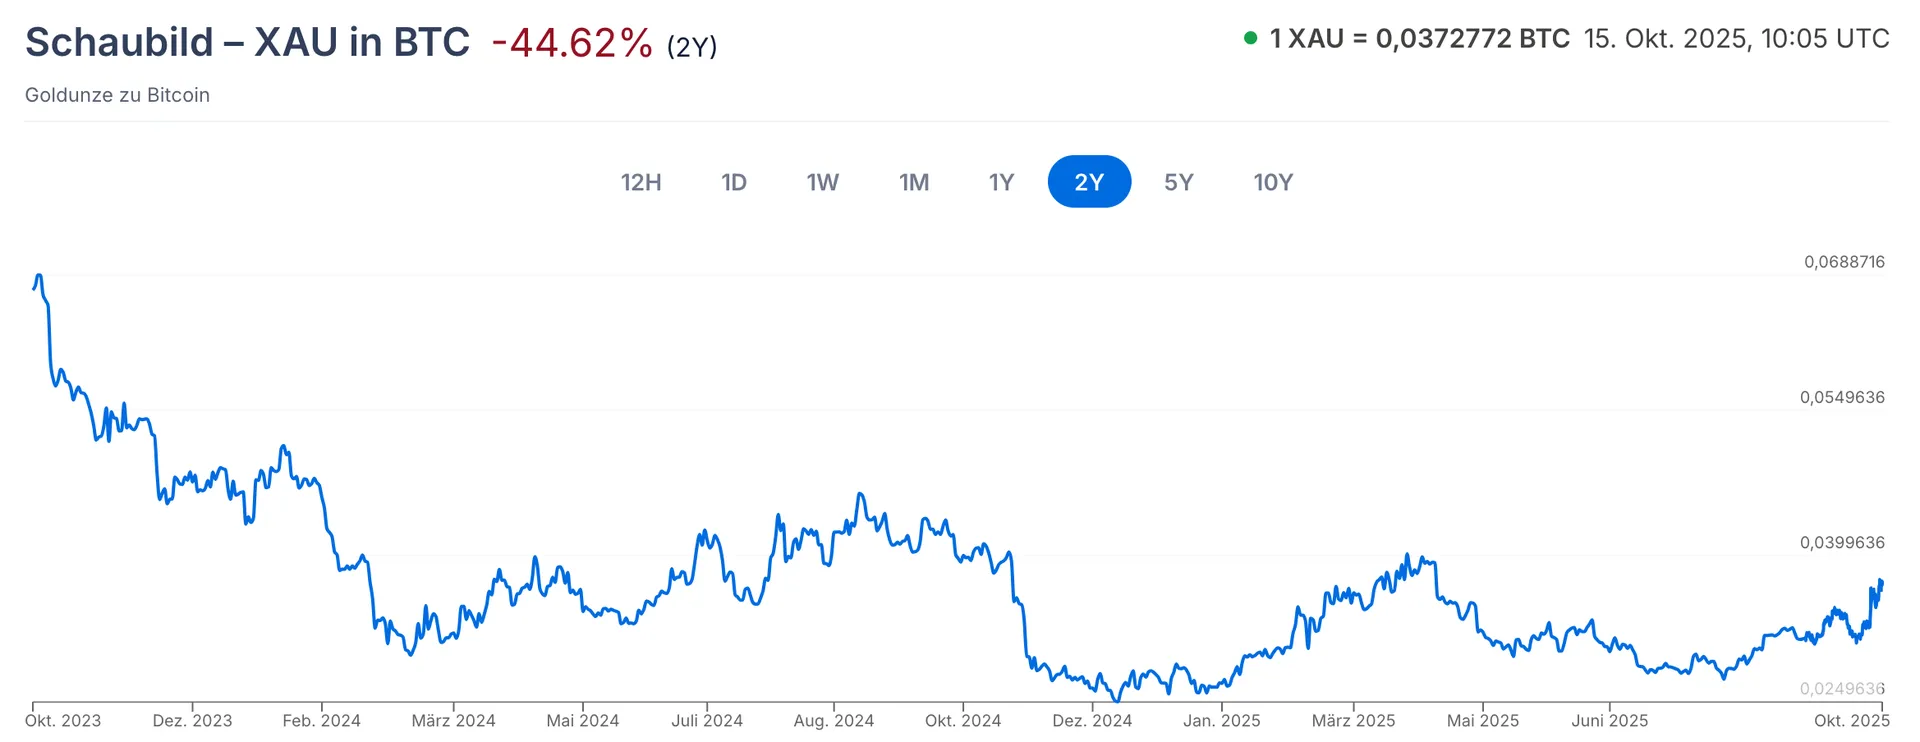This screenshot has width=1920, height=742.
Task: Select the 12H time range tab
Action: 641,182
